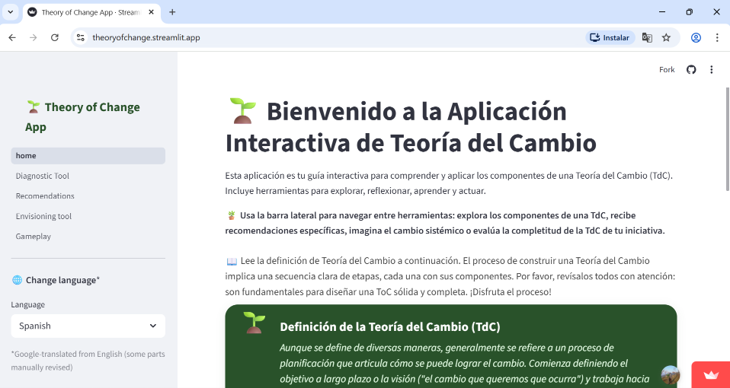Restore down the browser window

[x=689, y=12]
